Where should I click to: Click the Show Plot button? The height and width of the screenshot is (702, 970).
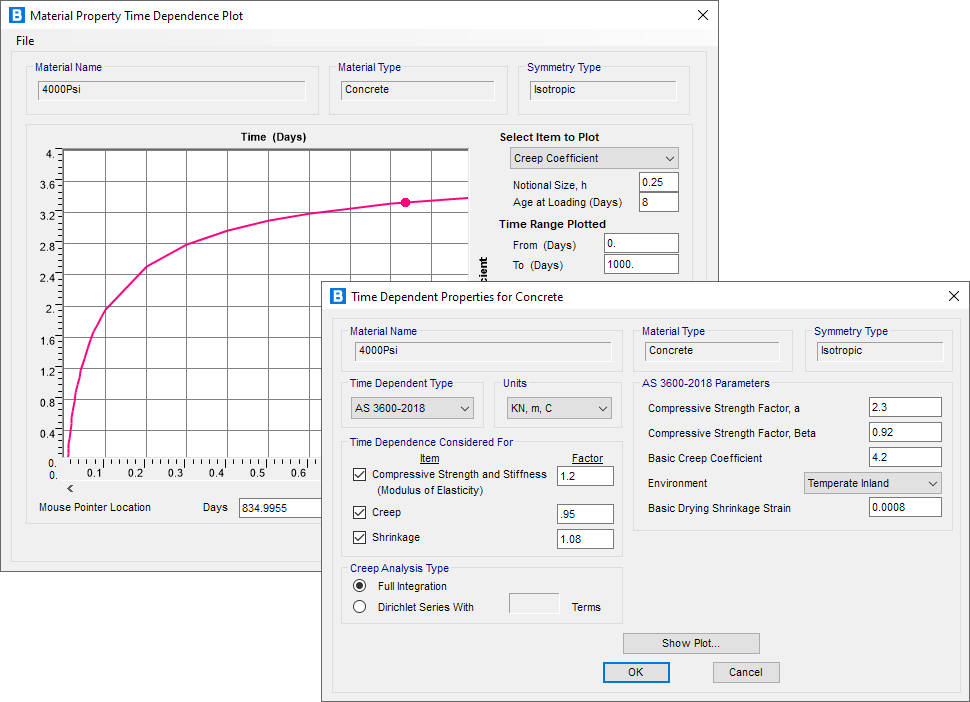point(690,643)
